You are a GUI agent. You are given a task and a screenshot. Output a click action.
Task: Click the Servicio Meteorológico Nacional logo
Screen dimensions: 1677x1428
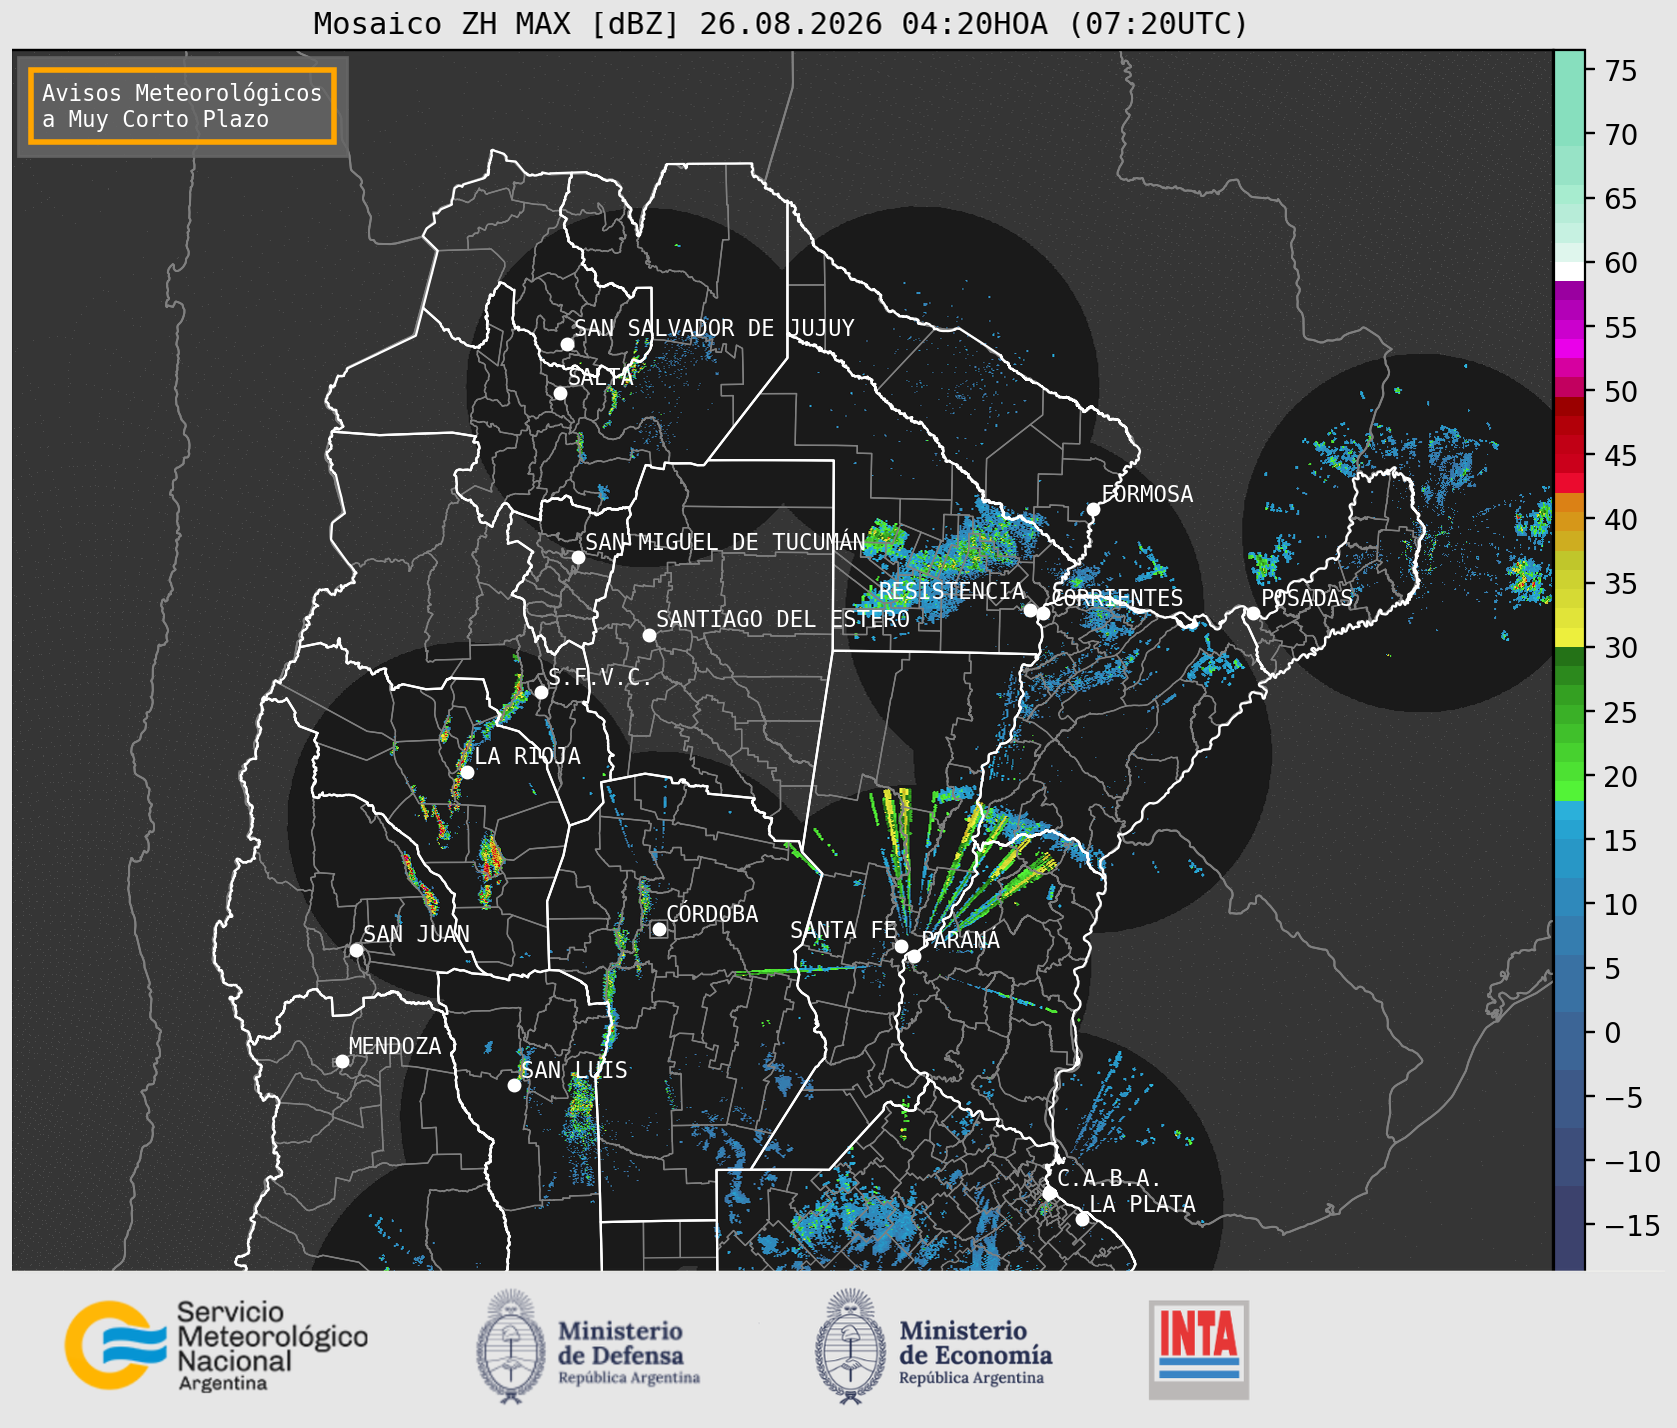(x=216, y=1345)
